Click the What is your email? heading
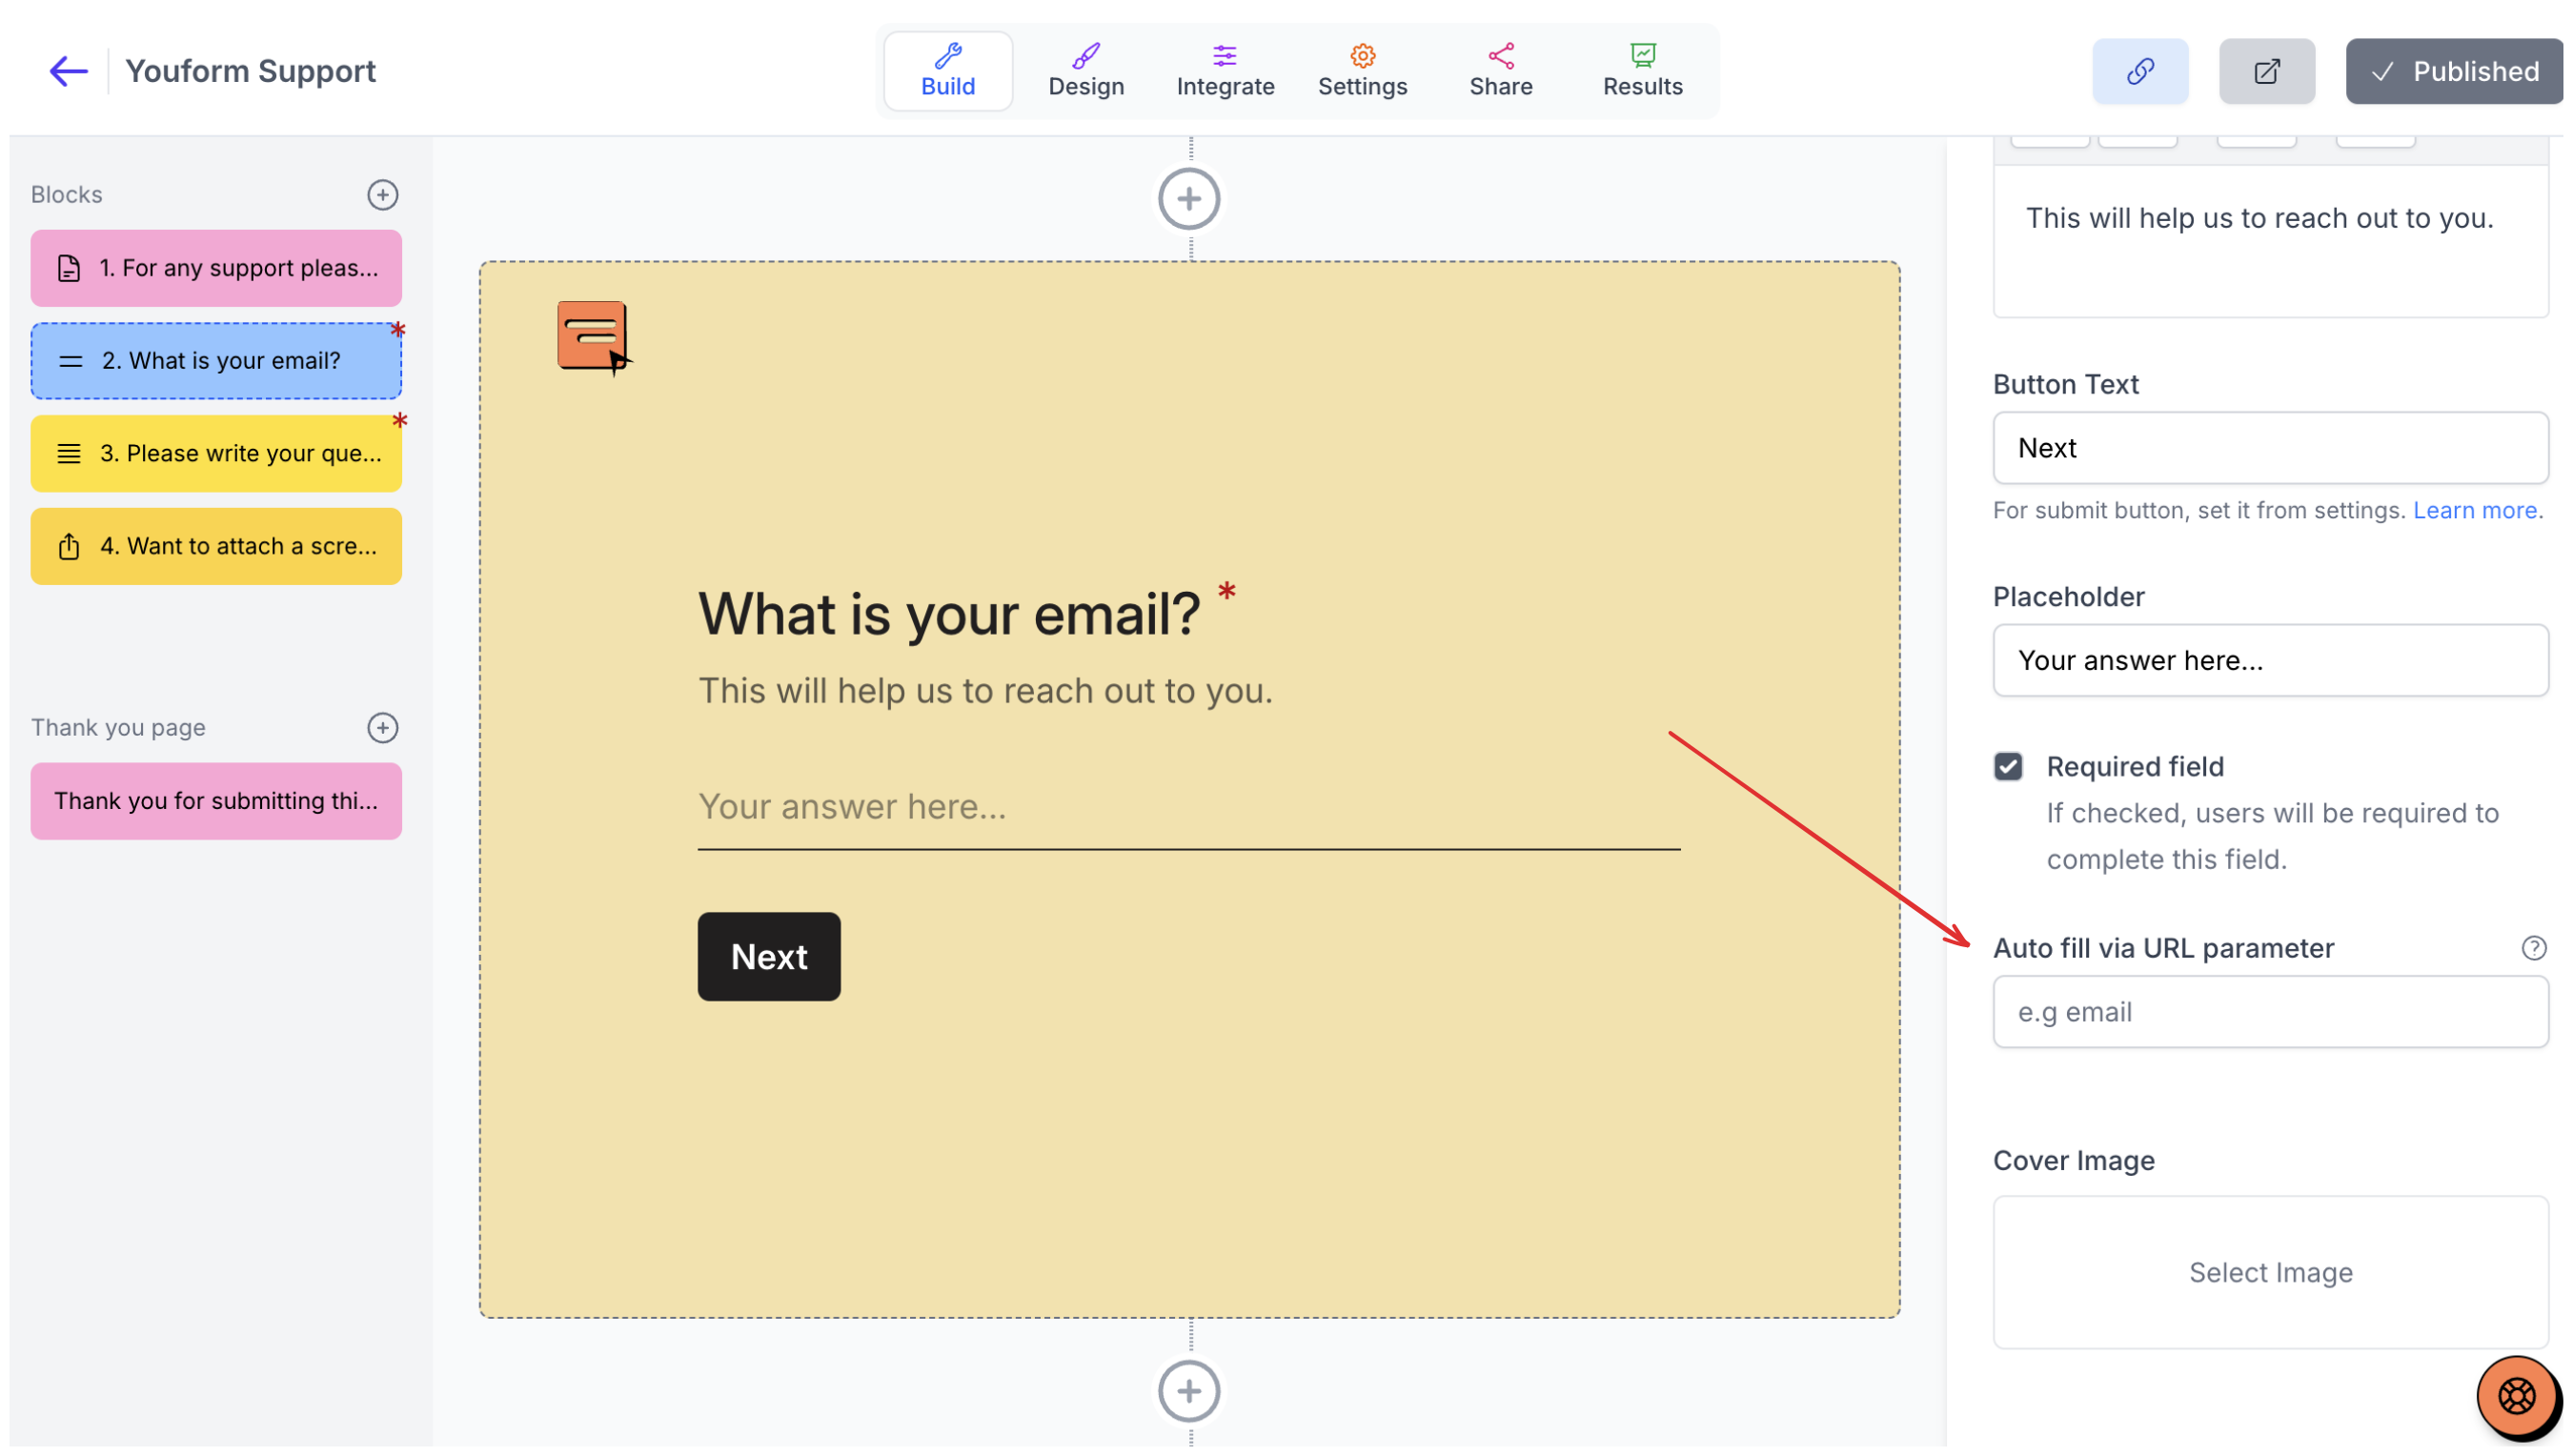 point(949,614)
